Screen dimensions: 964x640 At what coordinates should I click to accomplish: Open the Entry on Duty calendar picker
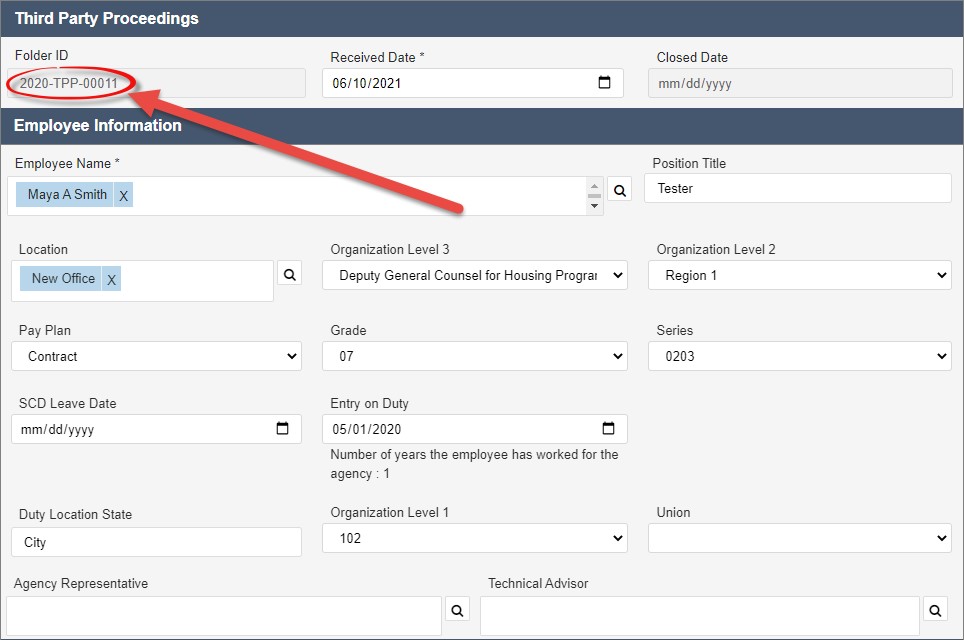pyautogui.click(x=608, y=429)
